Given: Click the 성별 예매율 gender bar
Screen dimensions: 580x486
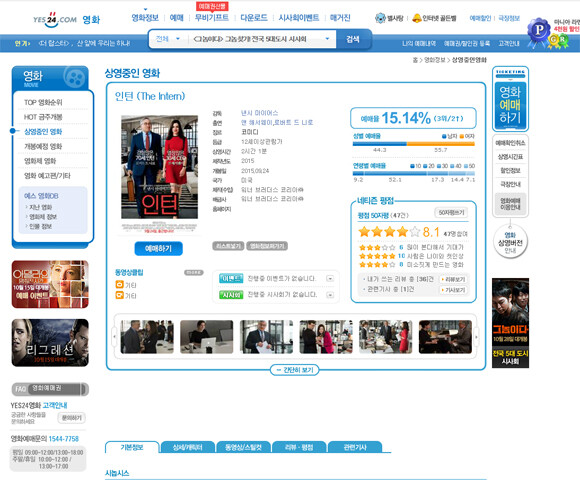Looking at the screenshot, I should (x=414, y=144).
